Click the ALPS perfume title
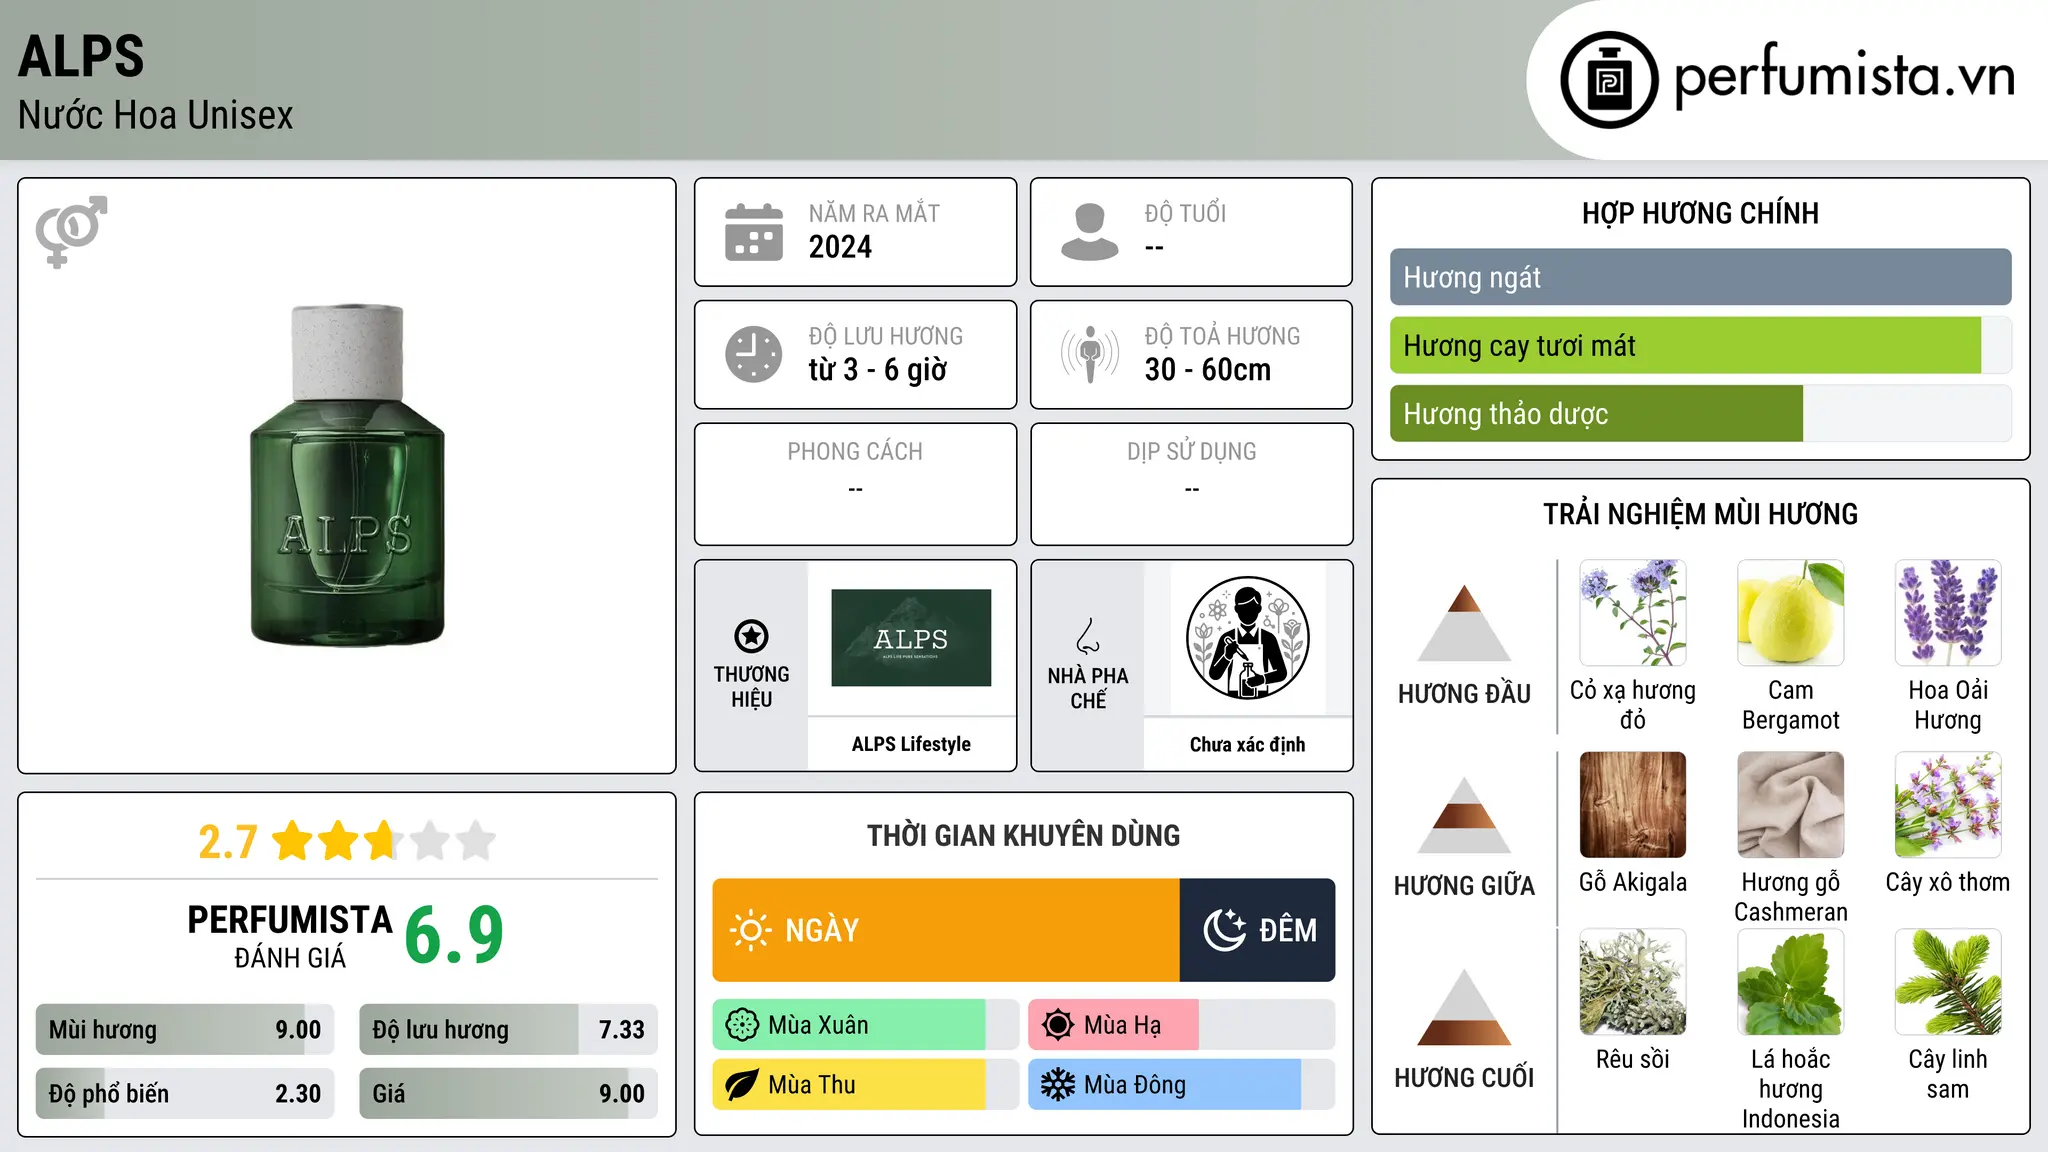2048x1152 pixels. click(81, 56)
